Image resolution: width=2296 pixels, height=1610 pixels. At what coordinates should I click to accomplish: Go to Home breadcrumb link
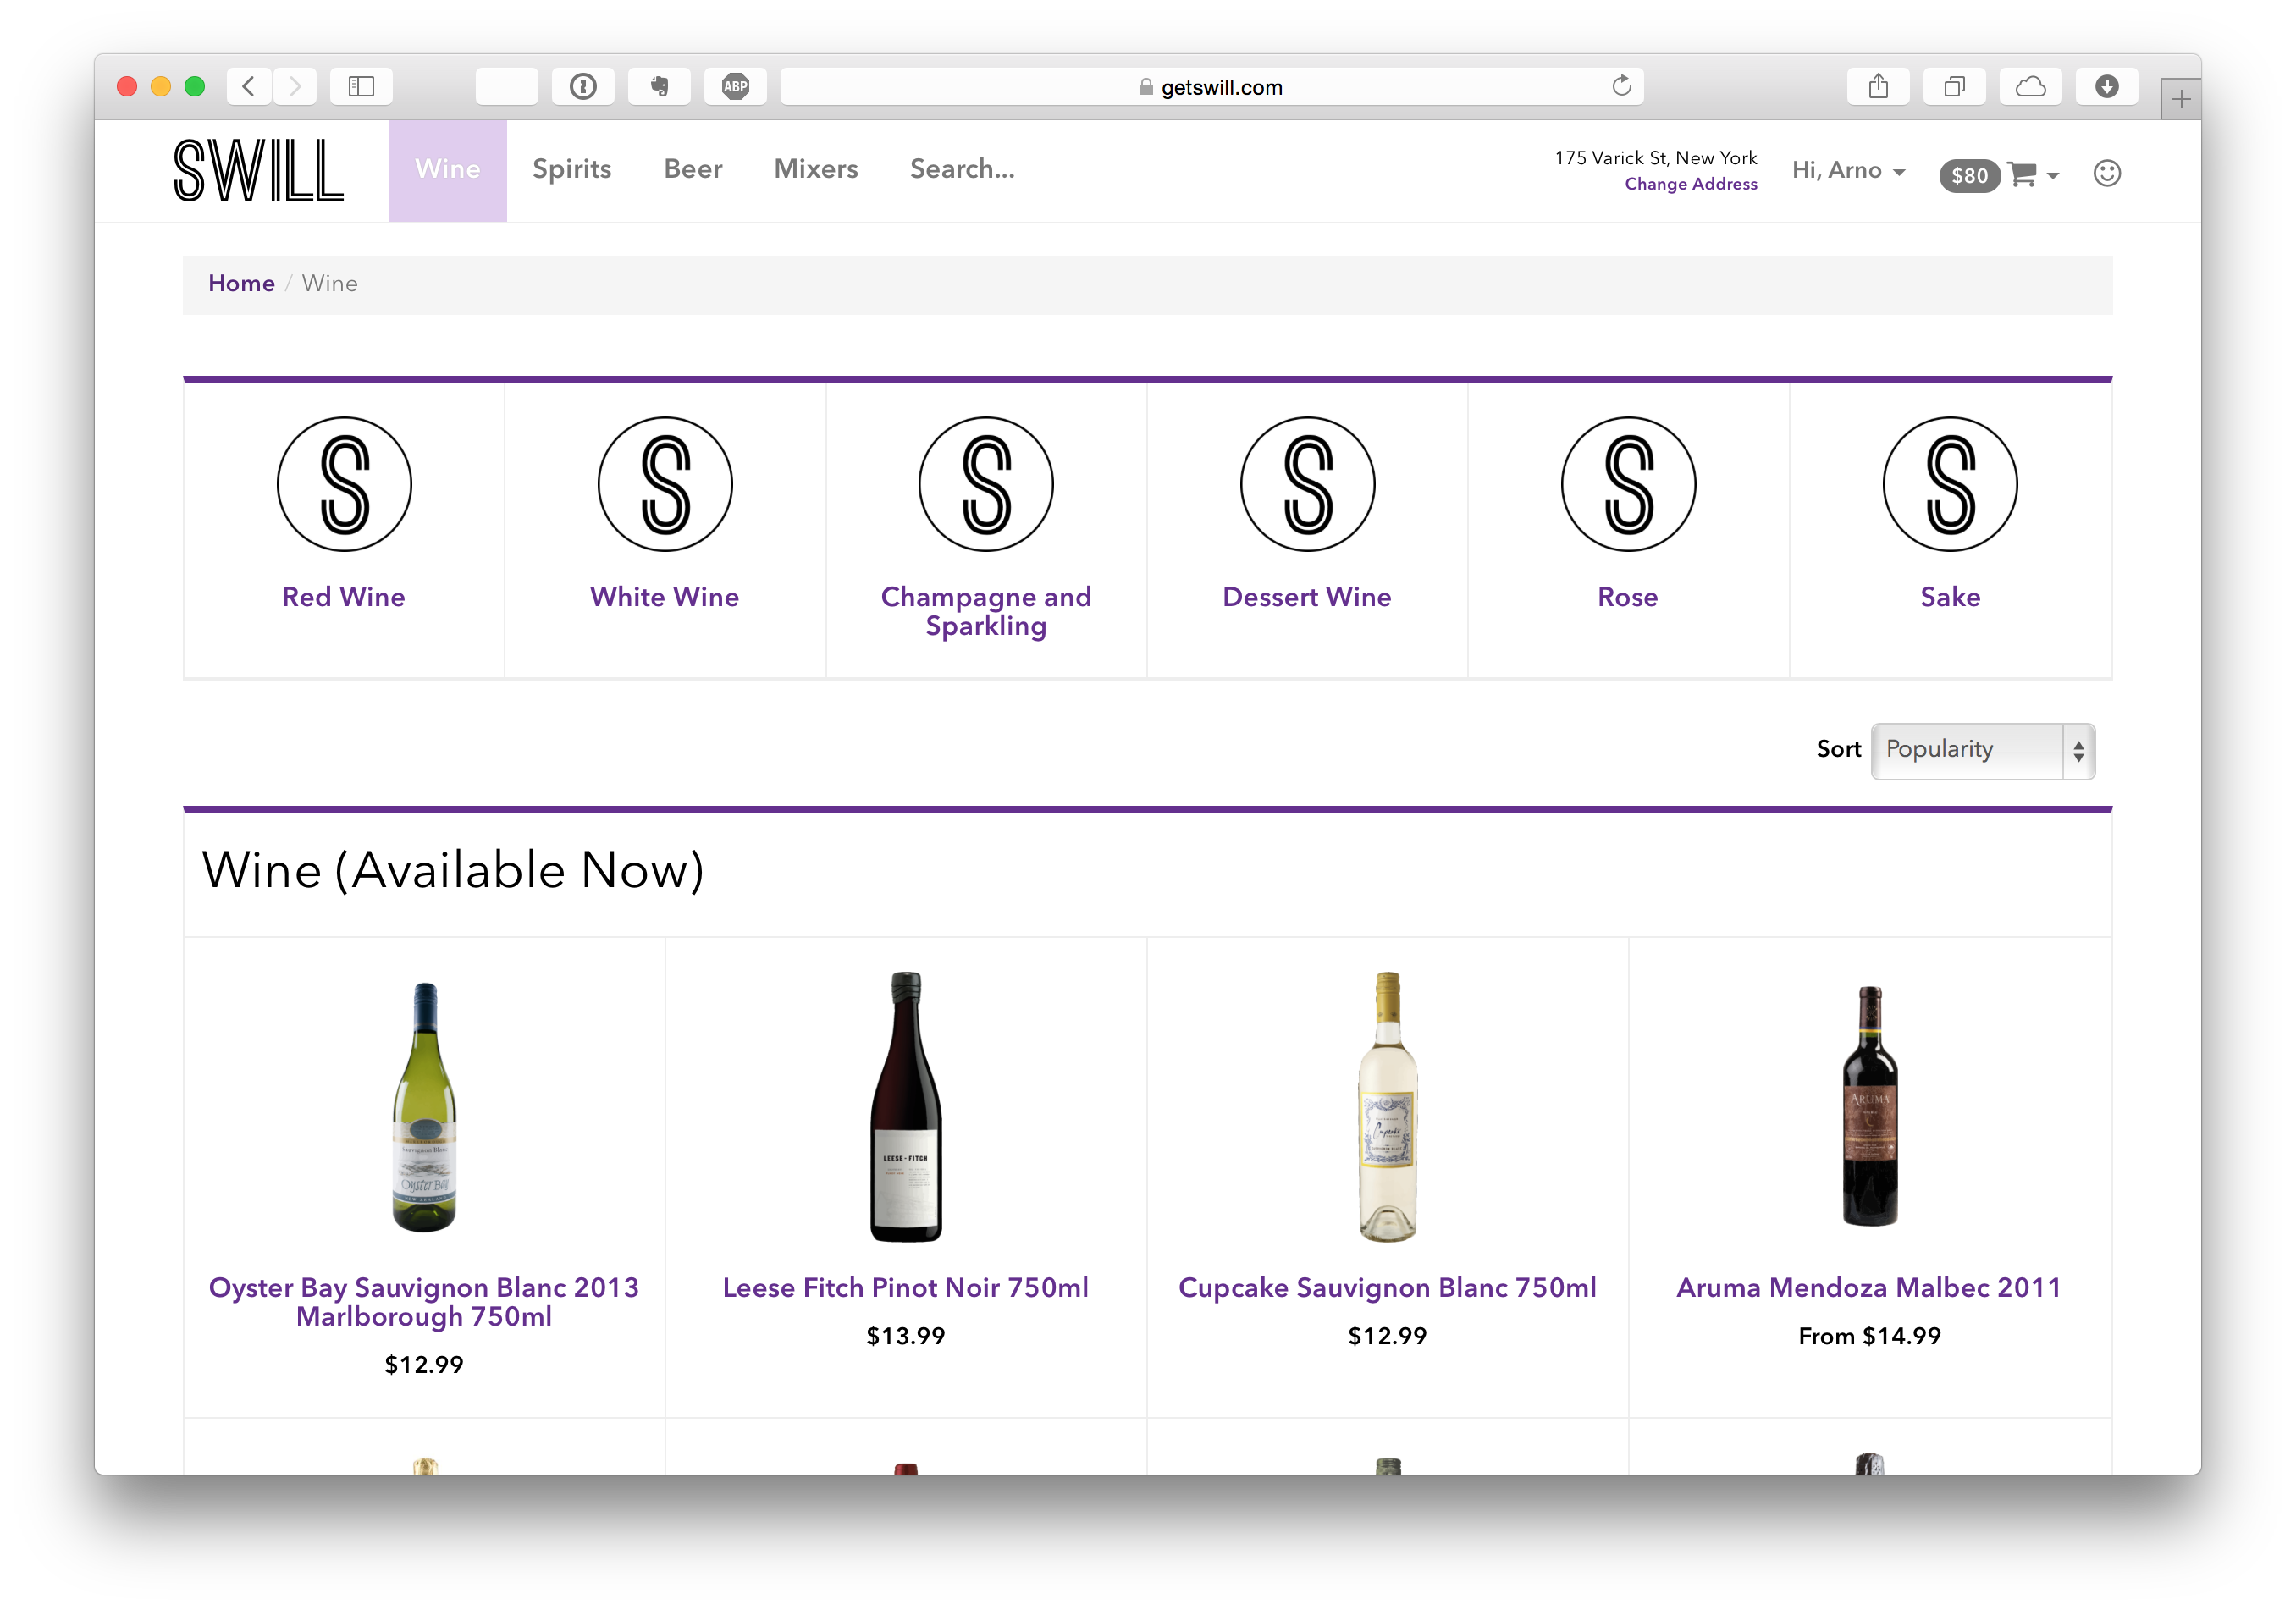pos(241,284)
